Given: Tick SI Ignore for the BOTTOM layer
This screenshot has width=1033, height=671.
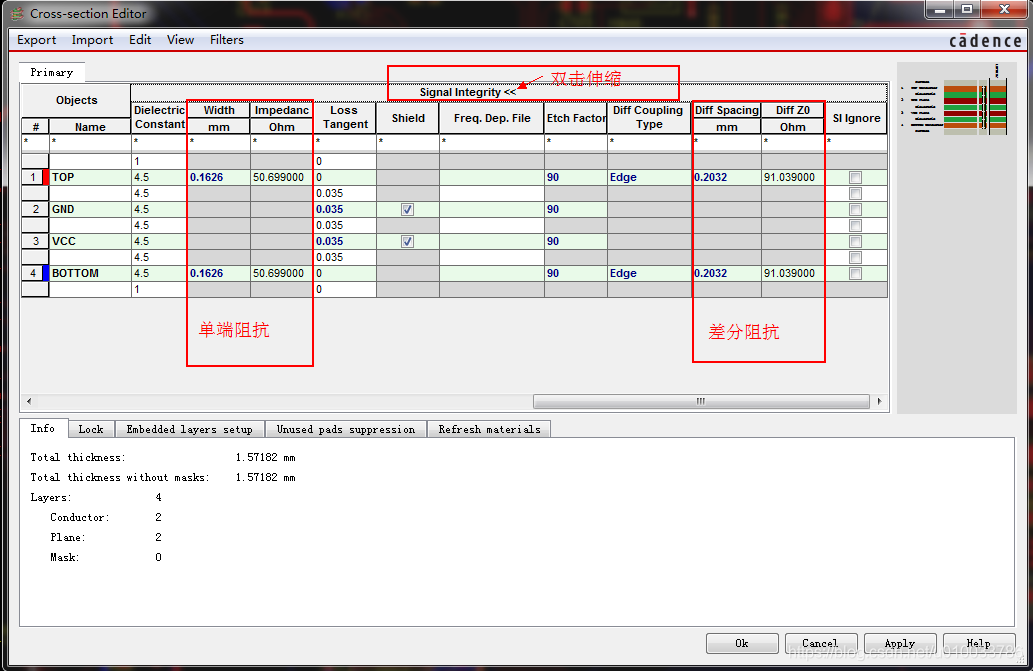Looking at the screenshot, I should point(855,273).
